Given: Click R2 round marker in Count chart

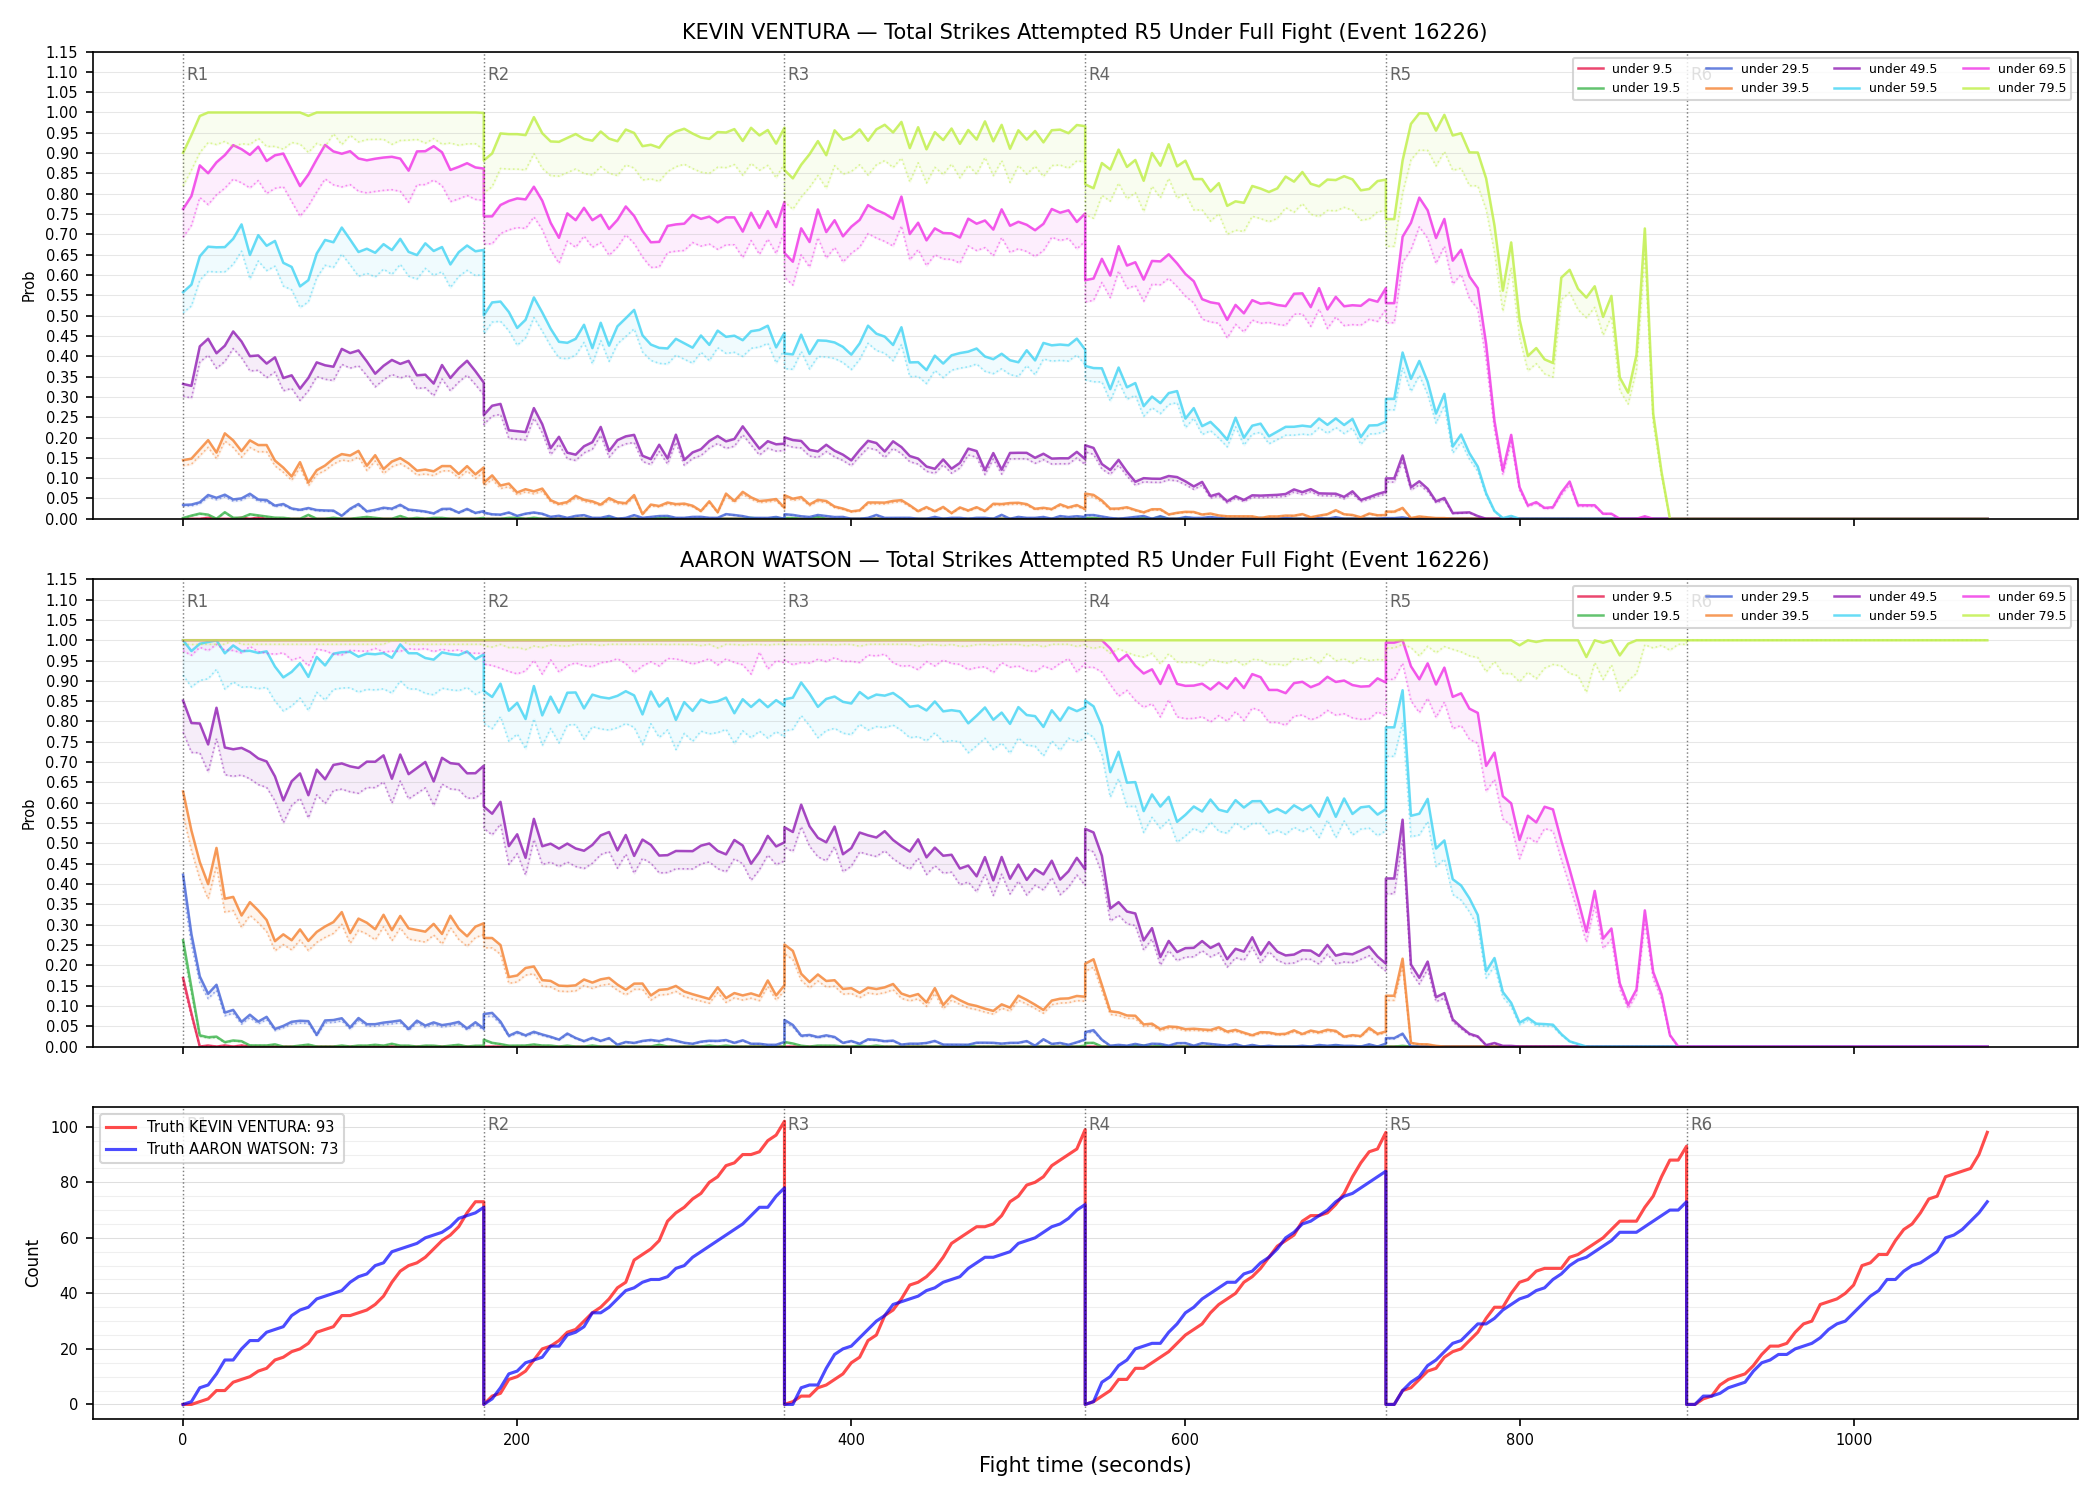Looking at the screenshot, I should 498,1124.
